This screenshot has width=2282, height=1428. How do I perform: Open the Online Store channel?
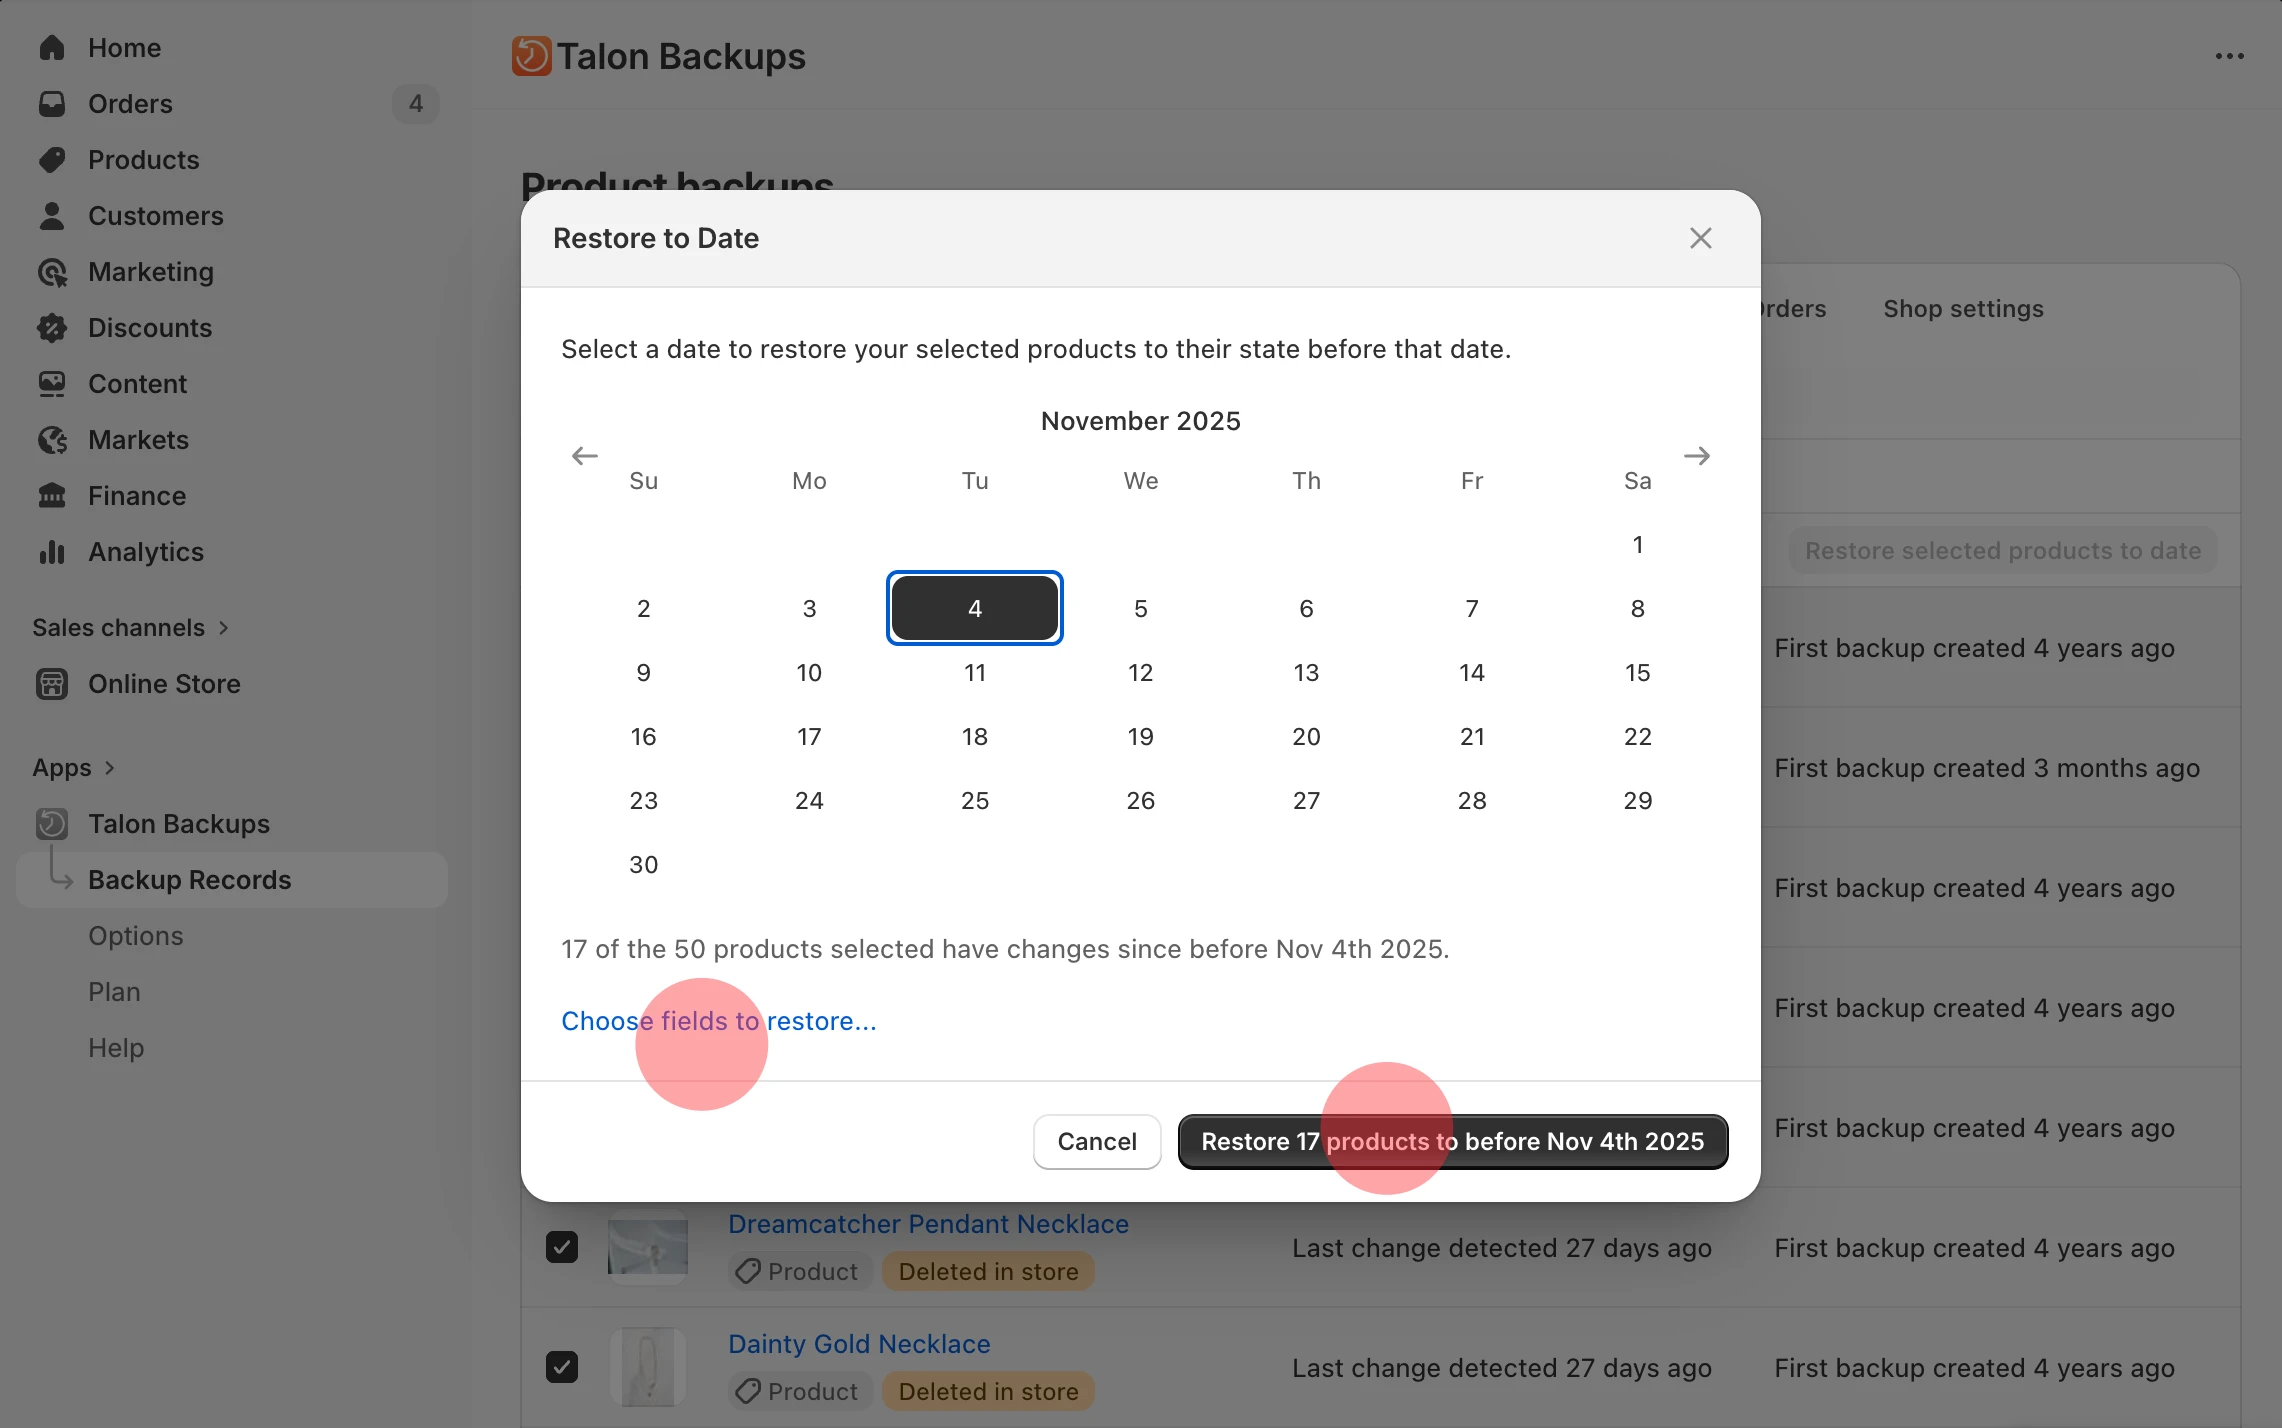click(x=164, y=684)
